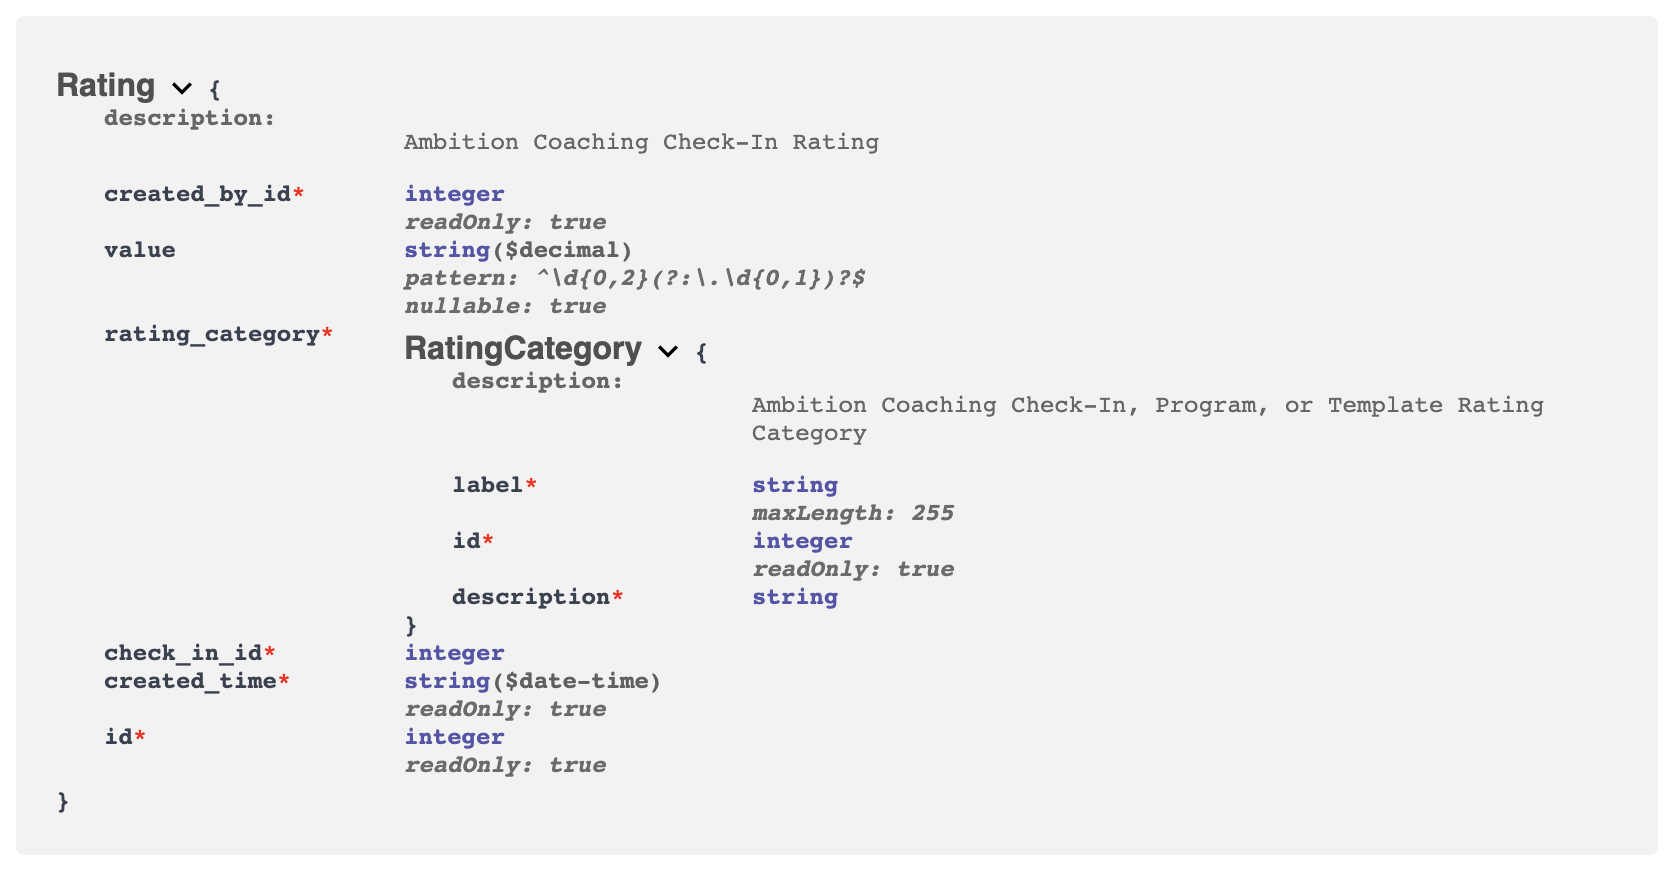Collapse the Rating model expander chevron
This screenshot has height=872, width=1676.
pyautogui.click(x=181, y=88)
